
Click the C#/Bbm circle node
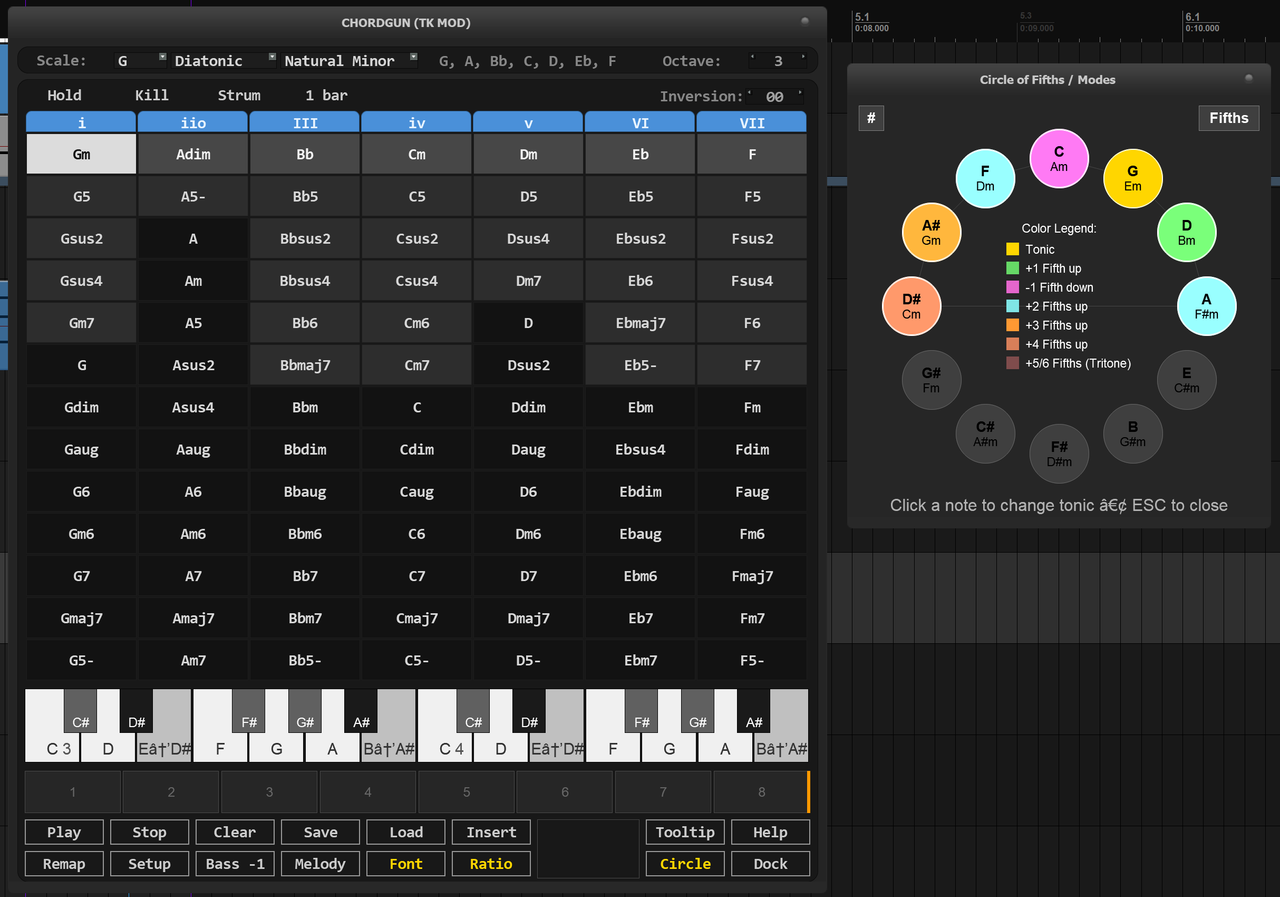click(985, 433)
